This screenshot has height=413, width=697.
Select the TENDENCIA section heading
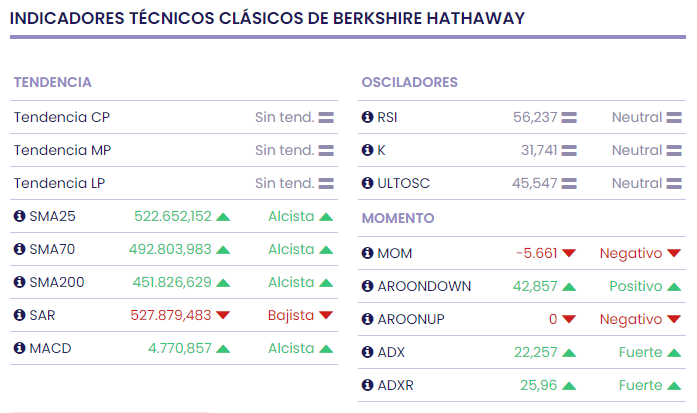(x=53, y=82)
